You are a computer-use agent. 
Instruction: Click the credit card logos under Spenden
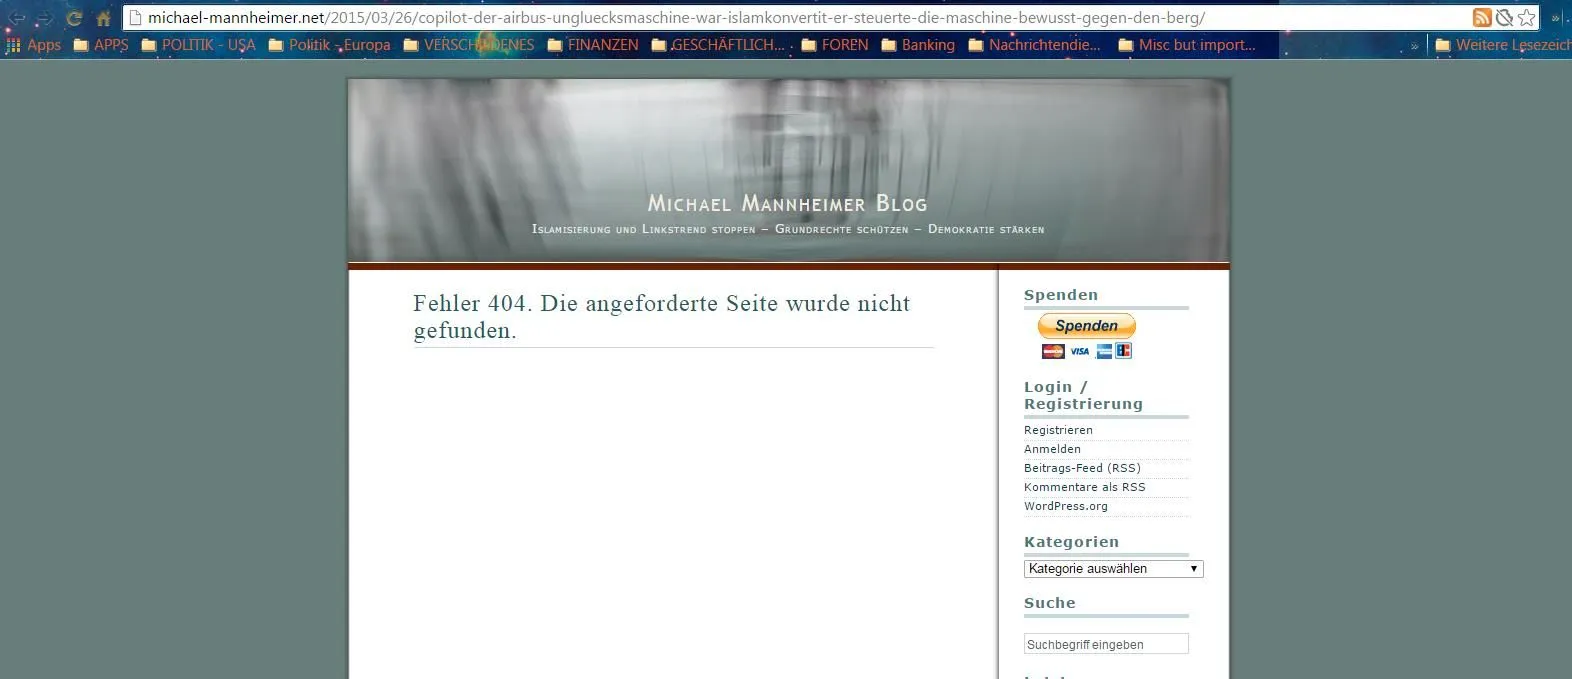coord(1086,351)
